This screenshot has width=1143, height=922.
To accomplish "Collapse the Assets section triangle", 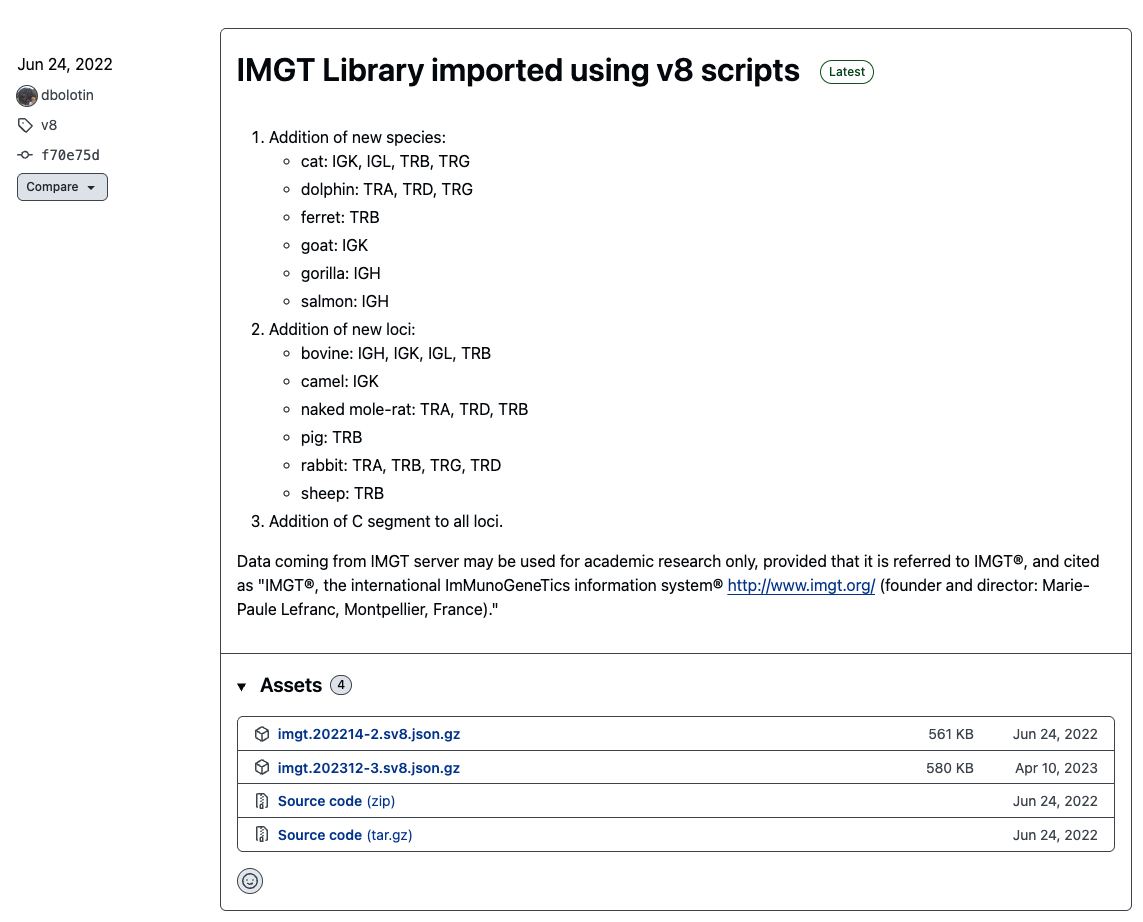I will [242, 687].
